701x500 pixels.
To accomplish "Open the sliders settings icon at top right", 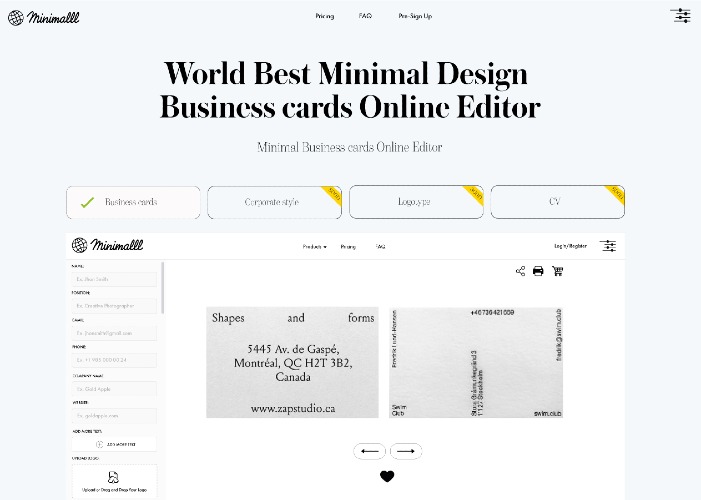I will click(682, 16).
